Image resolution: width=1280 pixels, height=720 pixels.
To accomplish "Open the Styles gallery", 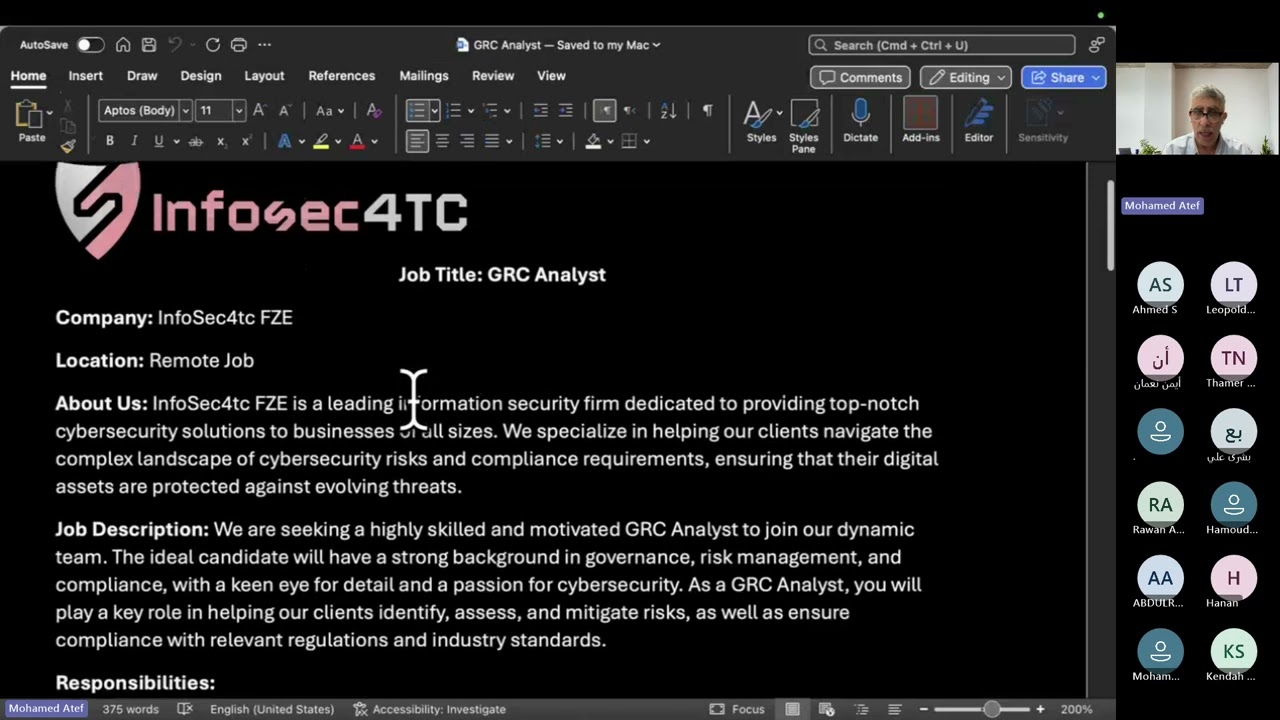I will (x=761, y=121).
